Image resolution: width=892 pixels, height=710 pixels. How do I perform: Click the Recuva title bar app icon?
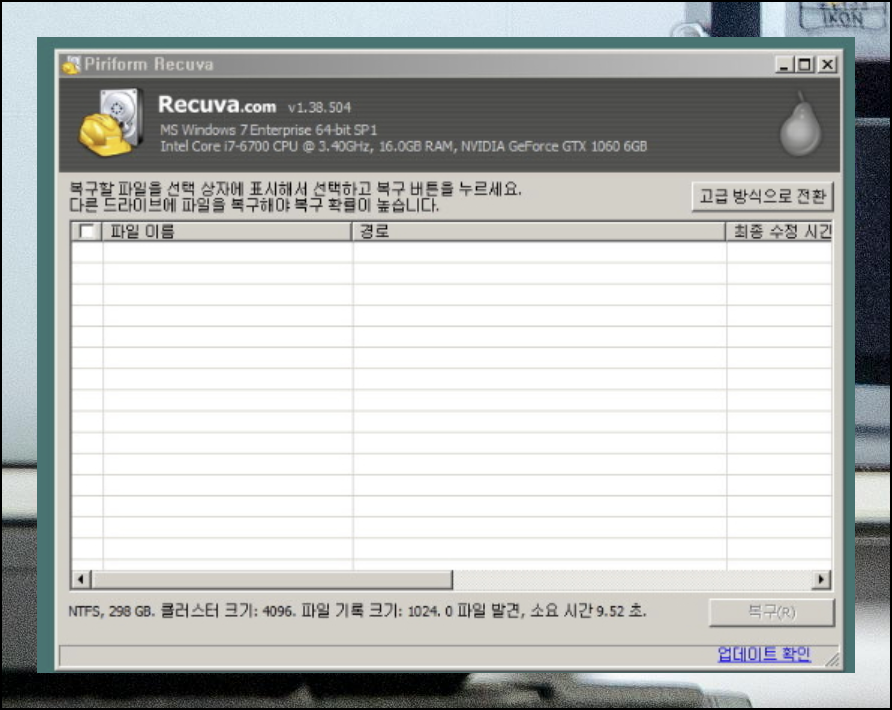click(71, 65)
